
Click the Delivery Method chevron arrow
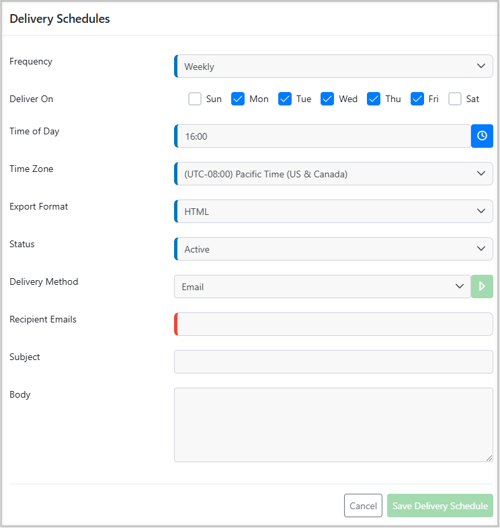click(x=460, y=286)
